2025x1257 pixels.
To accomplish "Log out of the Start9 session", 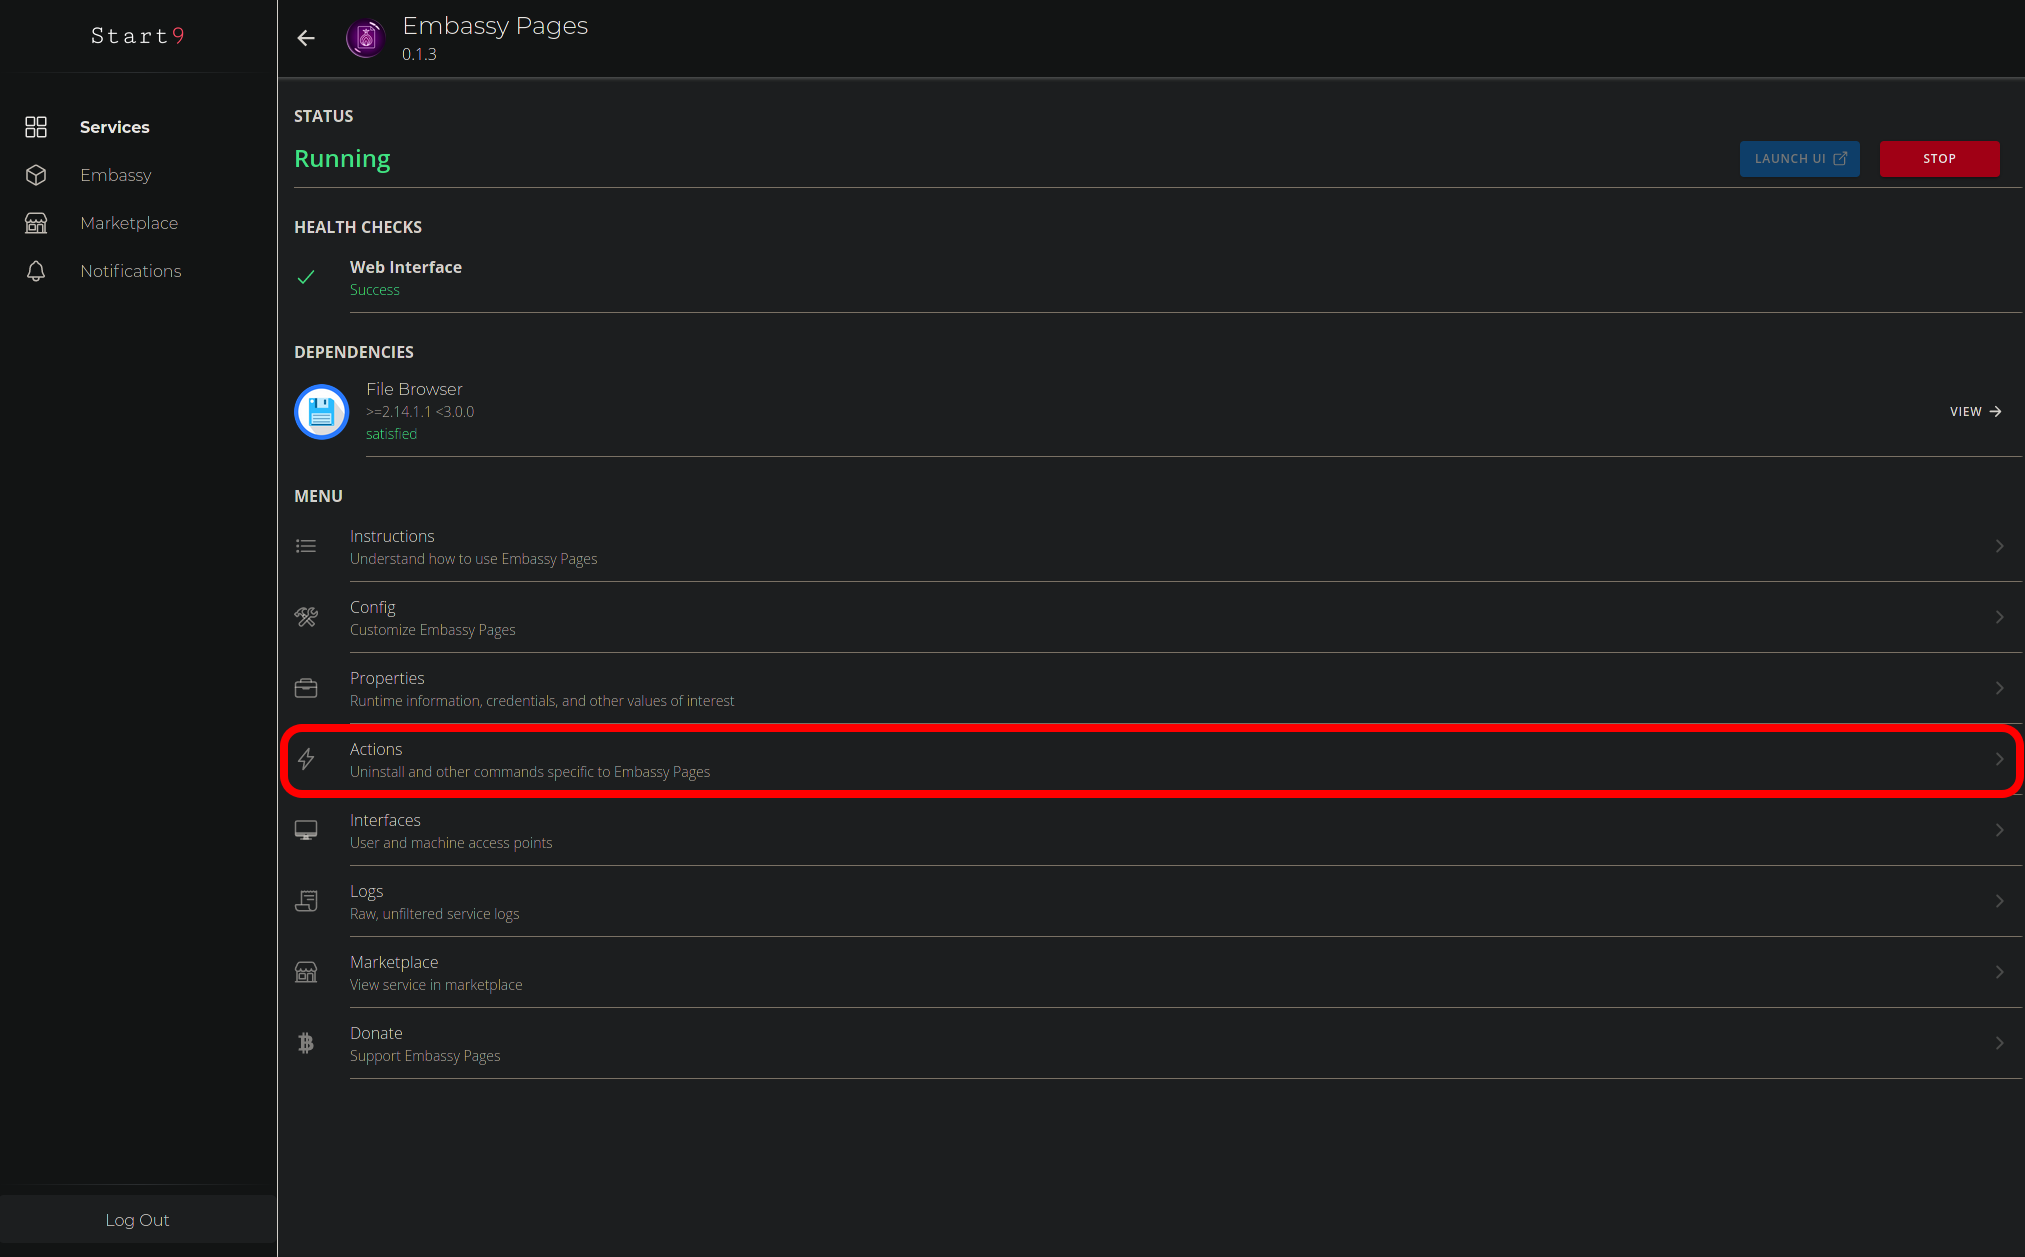I will [137, 1220].
